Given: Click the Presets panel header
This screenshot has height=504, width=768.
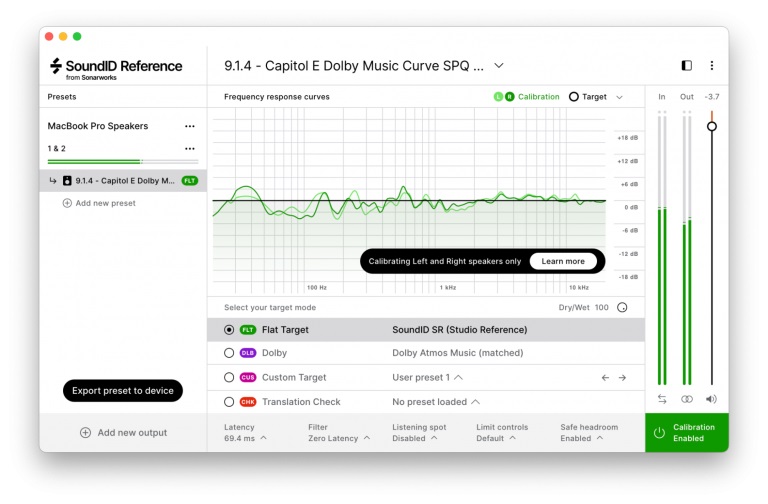Looking at the screenshot, I should point(62,97).
